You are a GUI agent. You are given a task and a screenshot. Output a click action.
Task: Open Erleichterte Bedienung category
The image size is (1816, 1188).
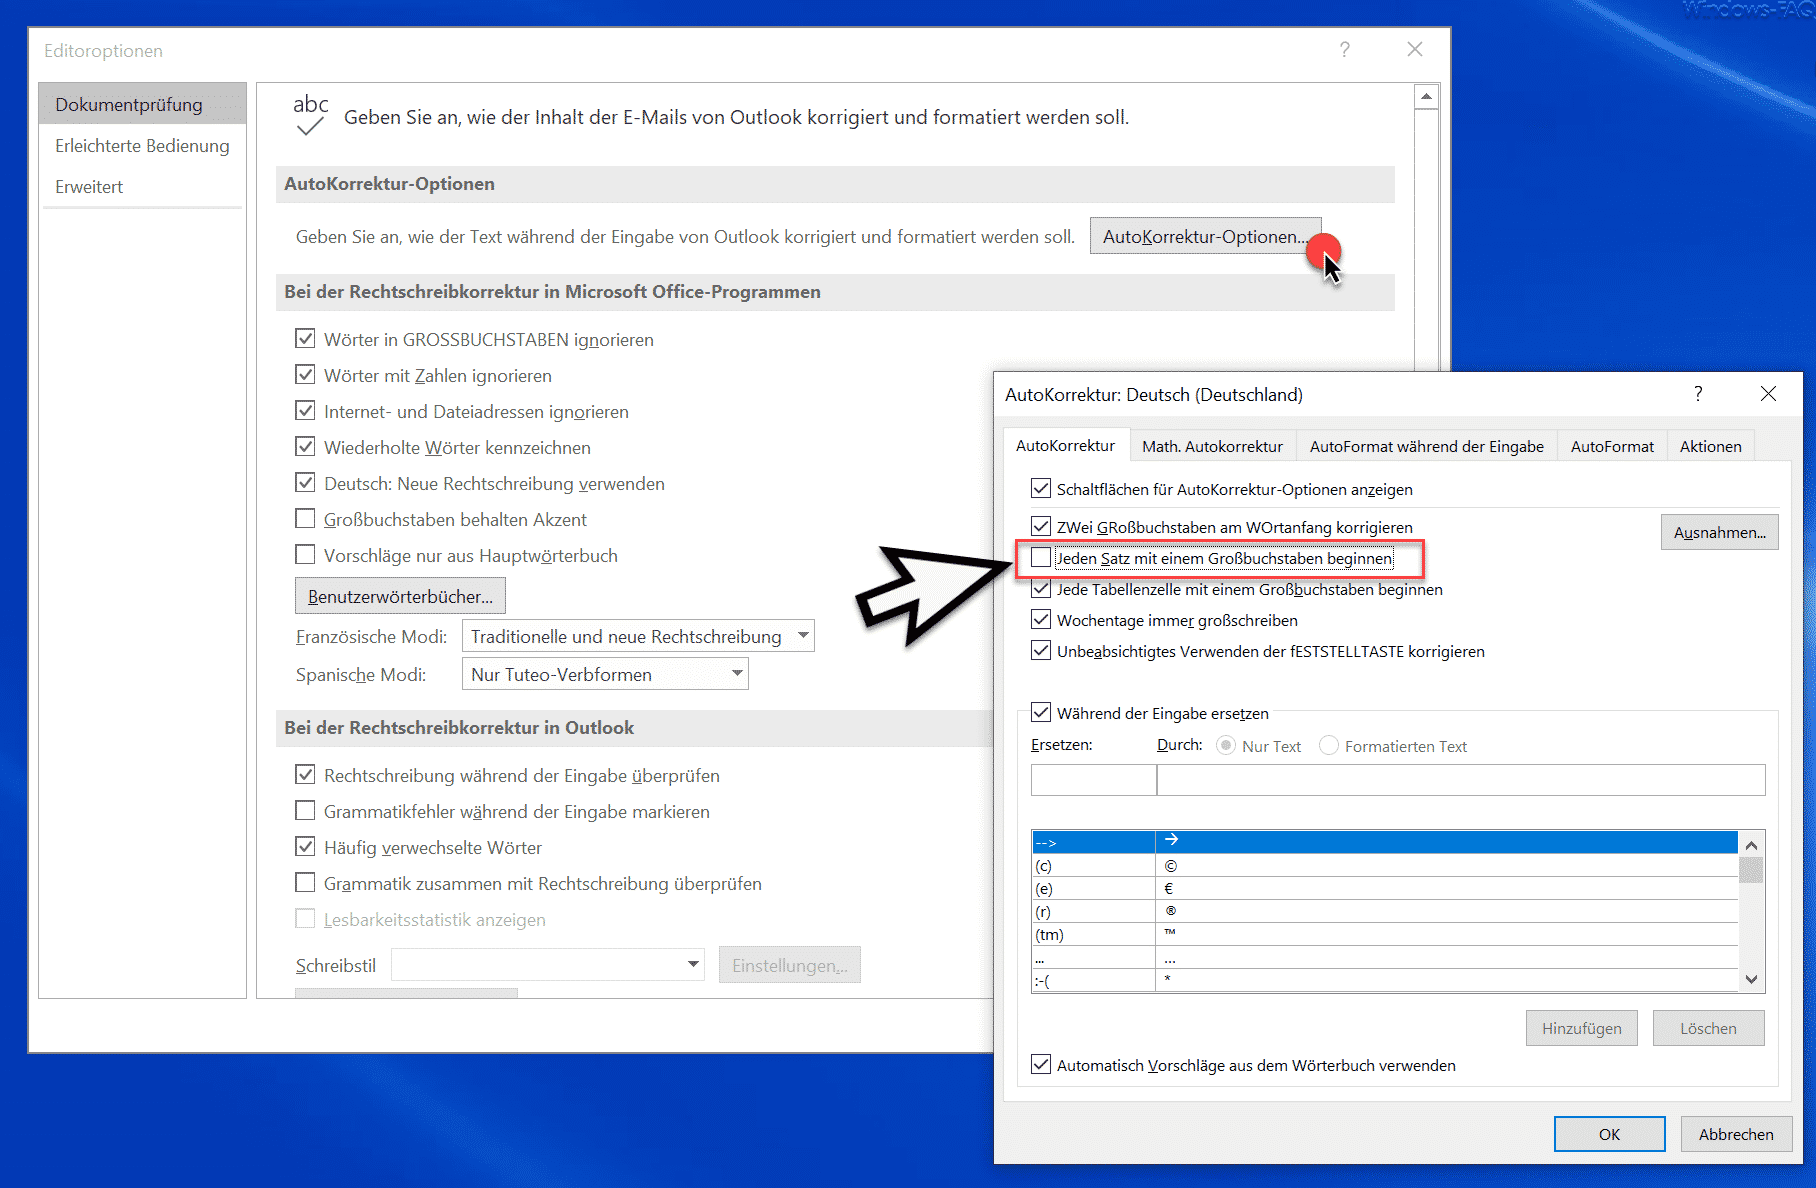pyautogui.click(x=142, y=146)
